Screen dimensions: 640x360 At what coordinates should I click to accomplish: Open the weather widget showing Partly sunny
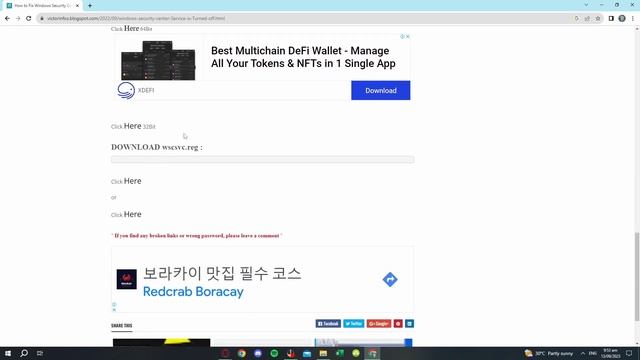pyautogui.click(x=549, y=353)
